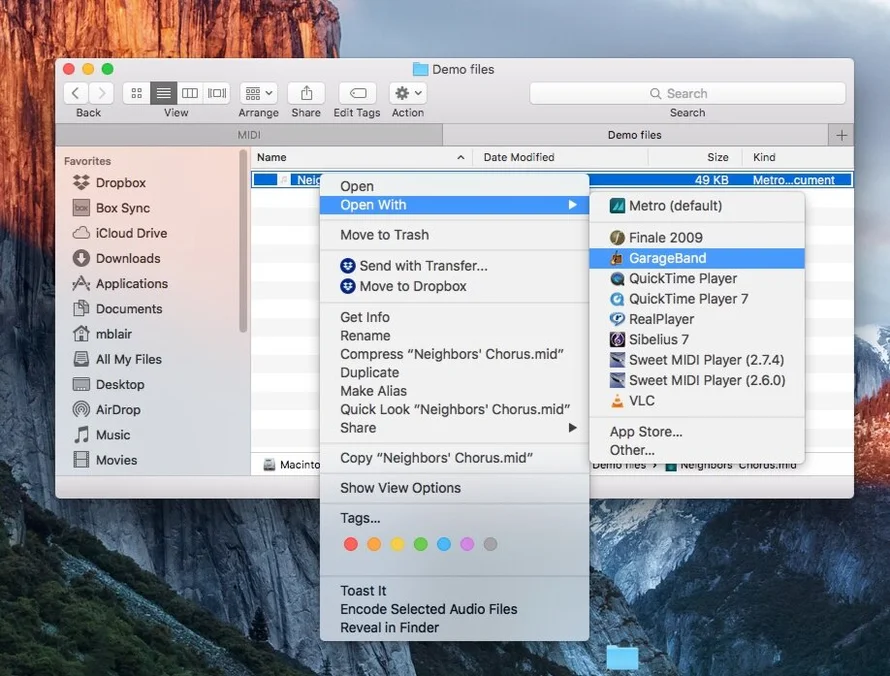Pick Sweet MIDI Player (2.6.0)

[x=697, y=380]
